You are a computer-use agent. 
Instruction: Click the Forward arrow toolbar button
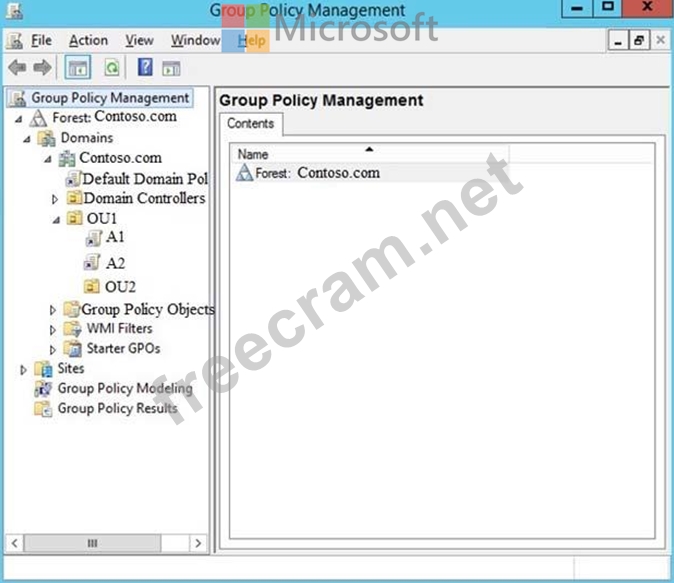tap(42, 68)
